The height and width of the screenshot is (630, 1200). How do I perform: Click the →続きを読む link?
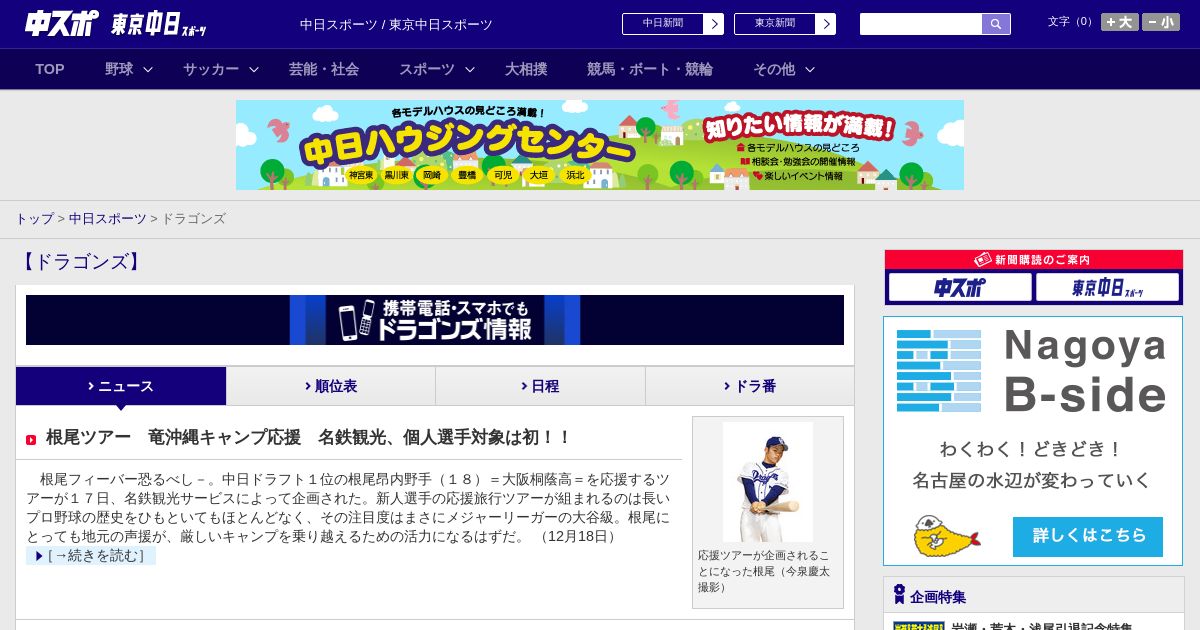91,556
